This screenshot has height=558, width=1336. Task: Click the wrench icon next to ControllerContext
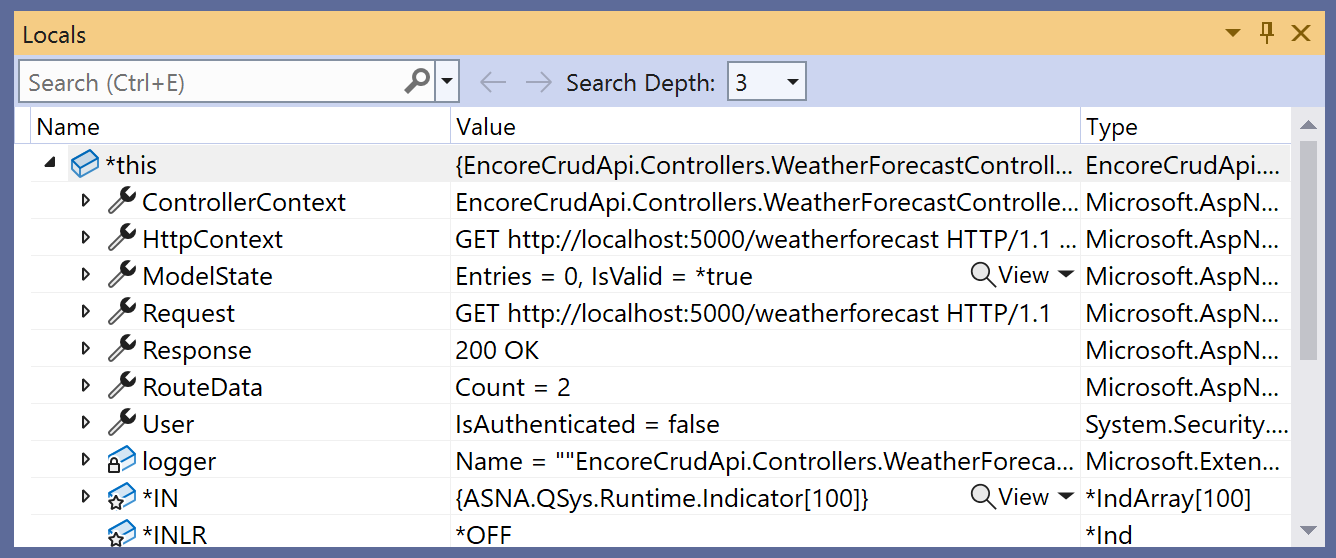(122, 202)
